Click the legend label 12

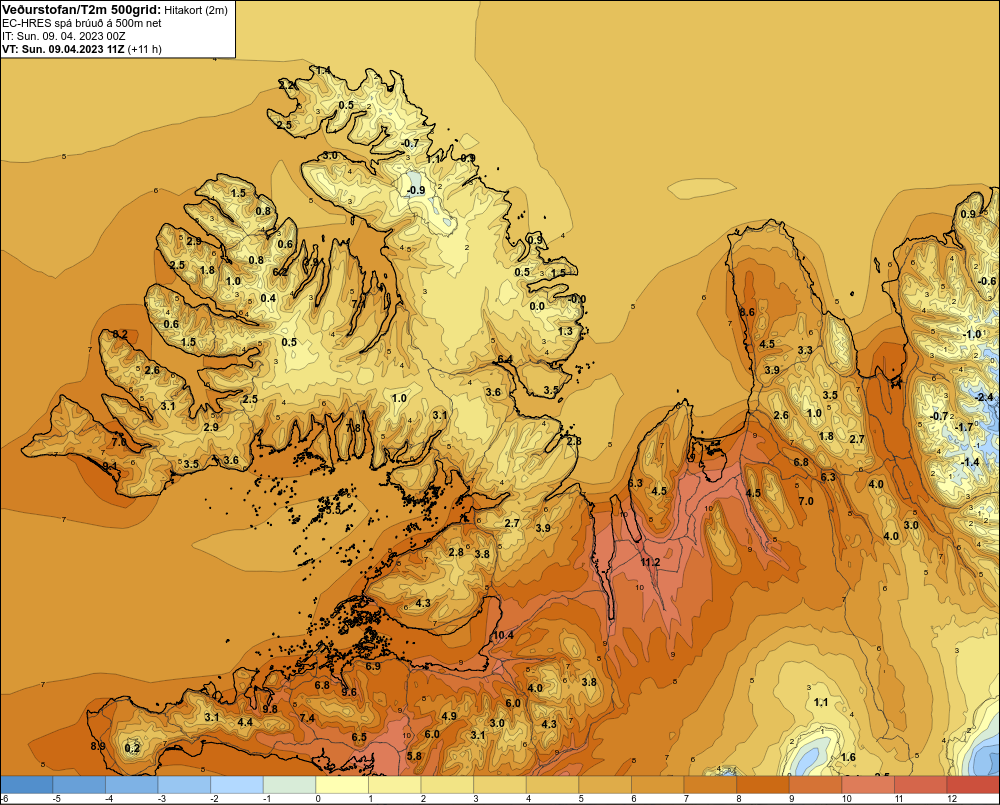(952, 799)
